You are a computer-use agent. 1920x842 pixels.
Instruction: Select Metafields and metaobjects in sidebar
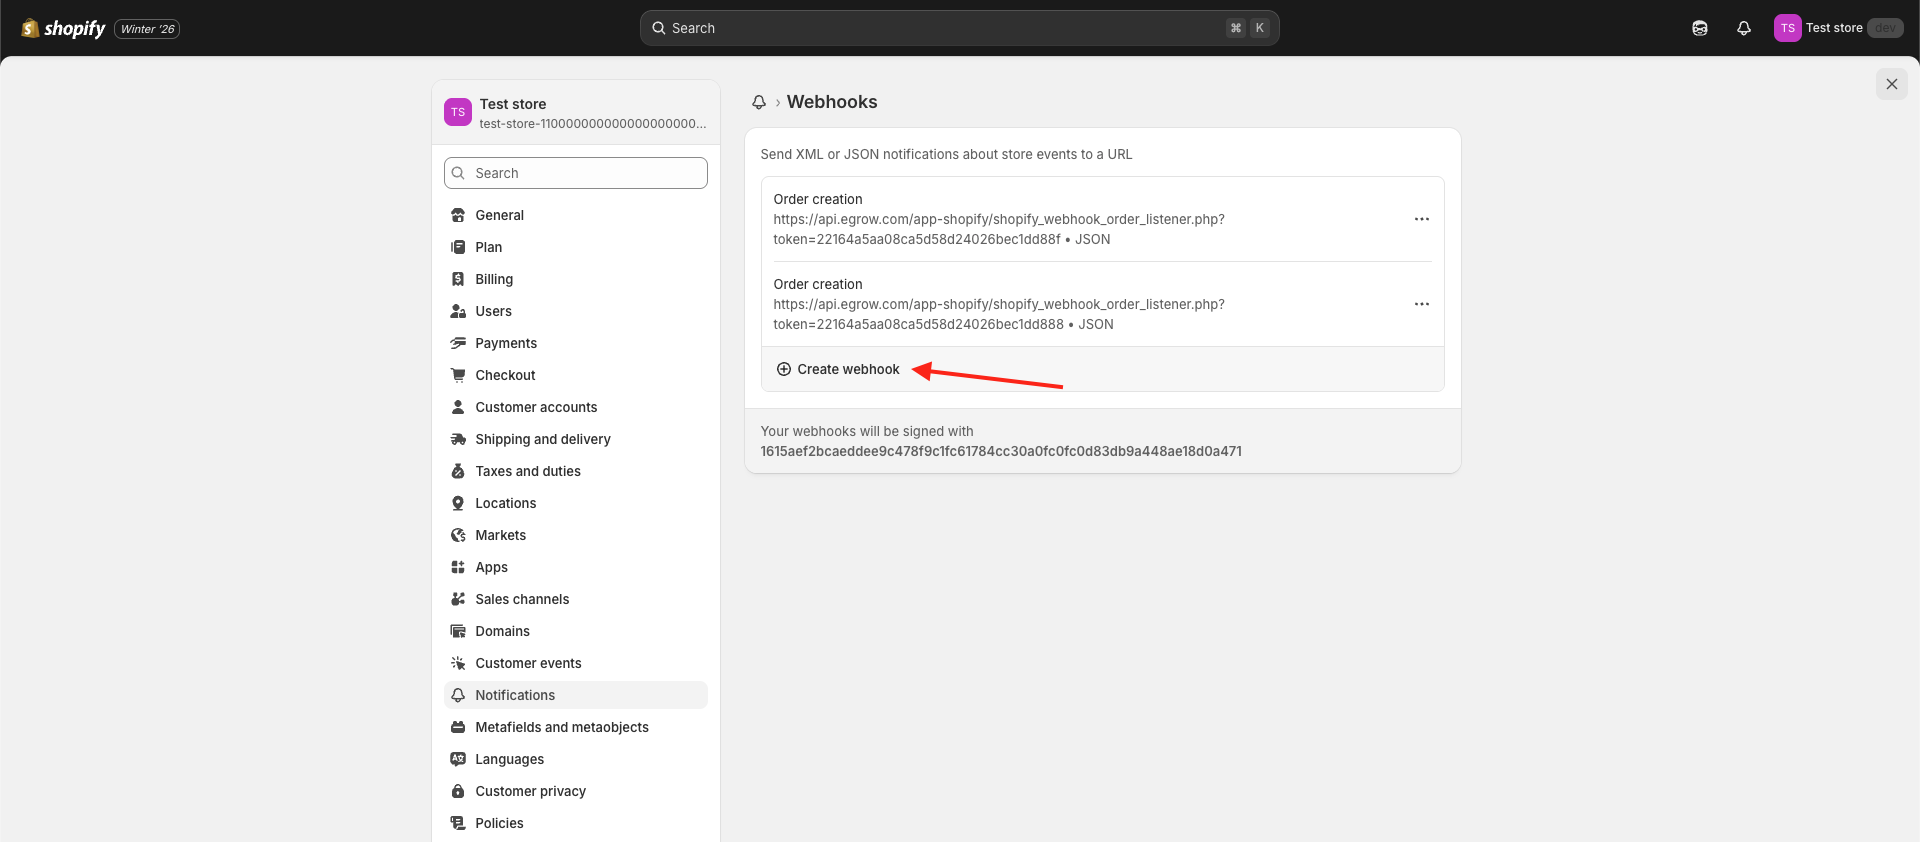(561, 727)
